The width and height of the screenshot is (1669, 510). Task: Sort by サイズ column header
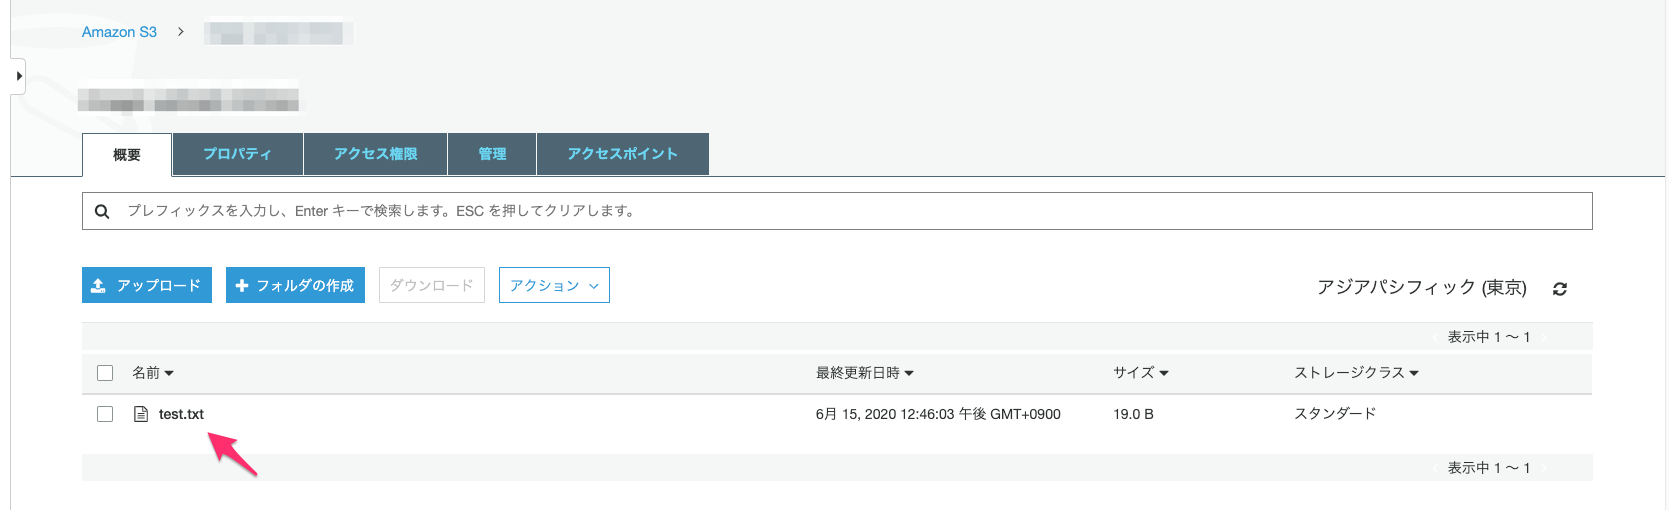pyautogui.click(x=1141, y=373)
